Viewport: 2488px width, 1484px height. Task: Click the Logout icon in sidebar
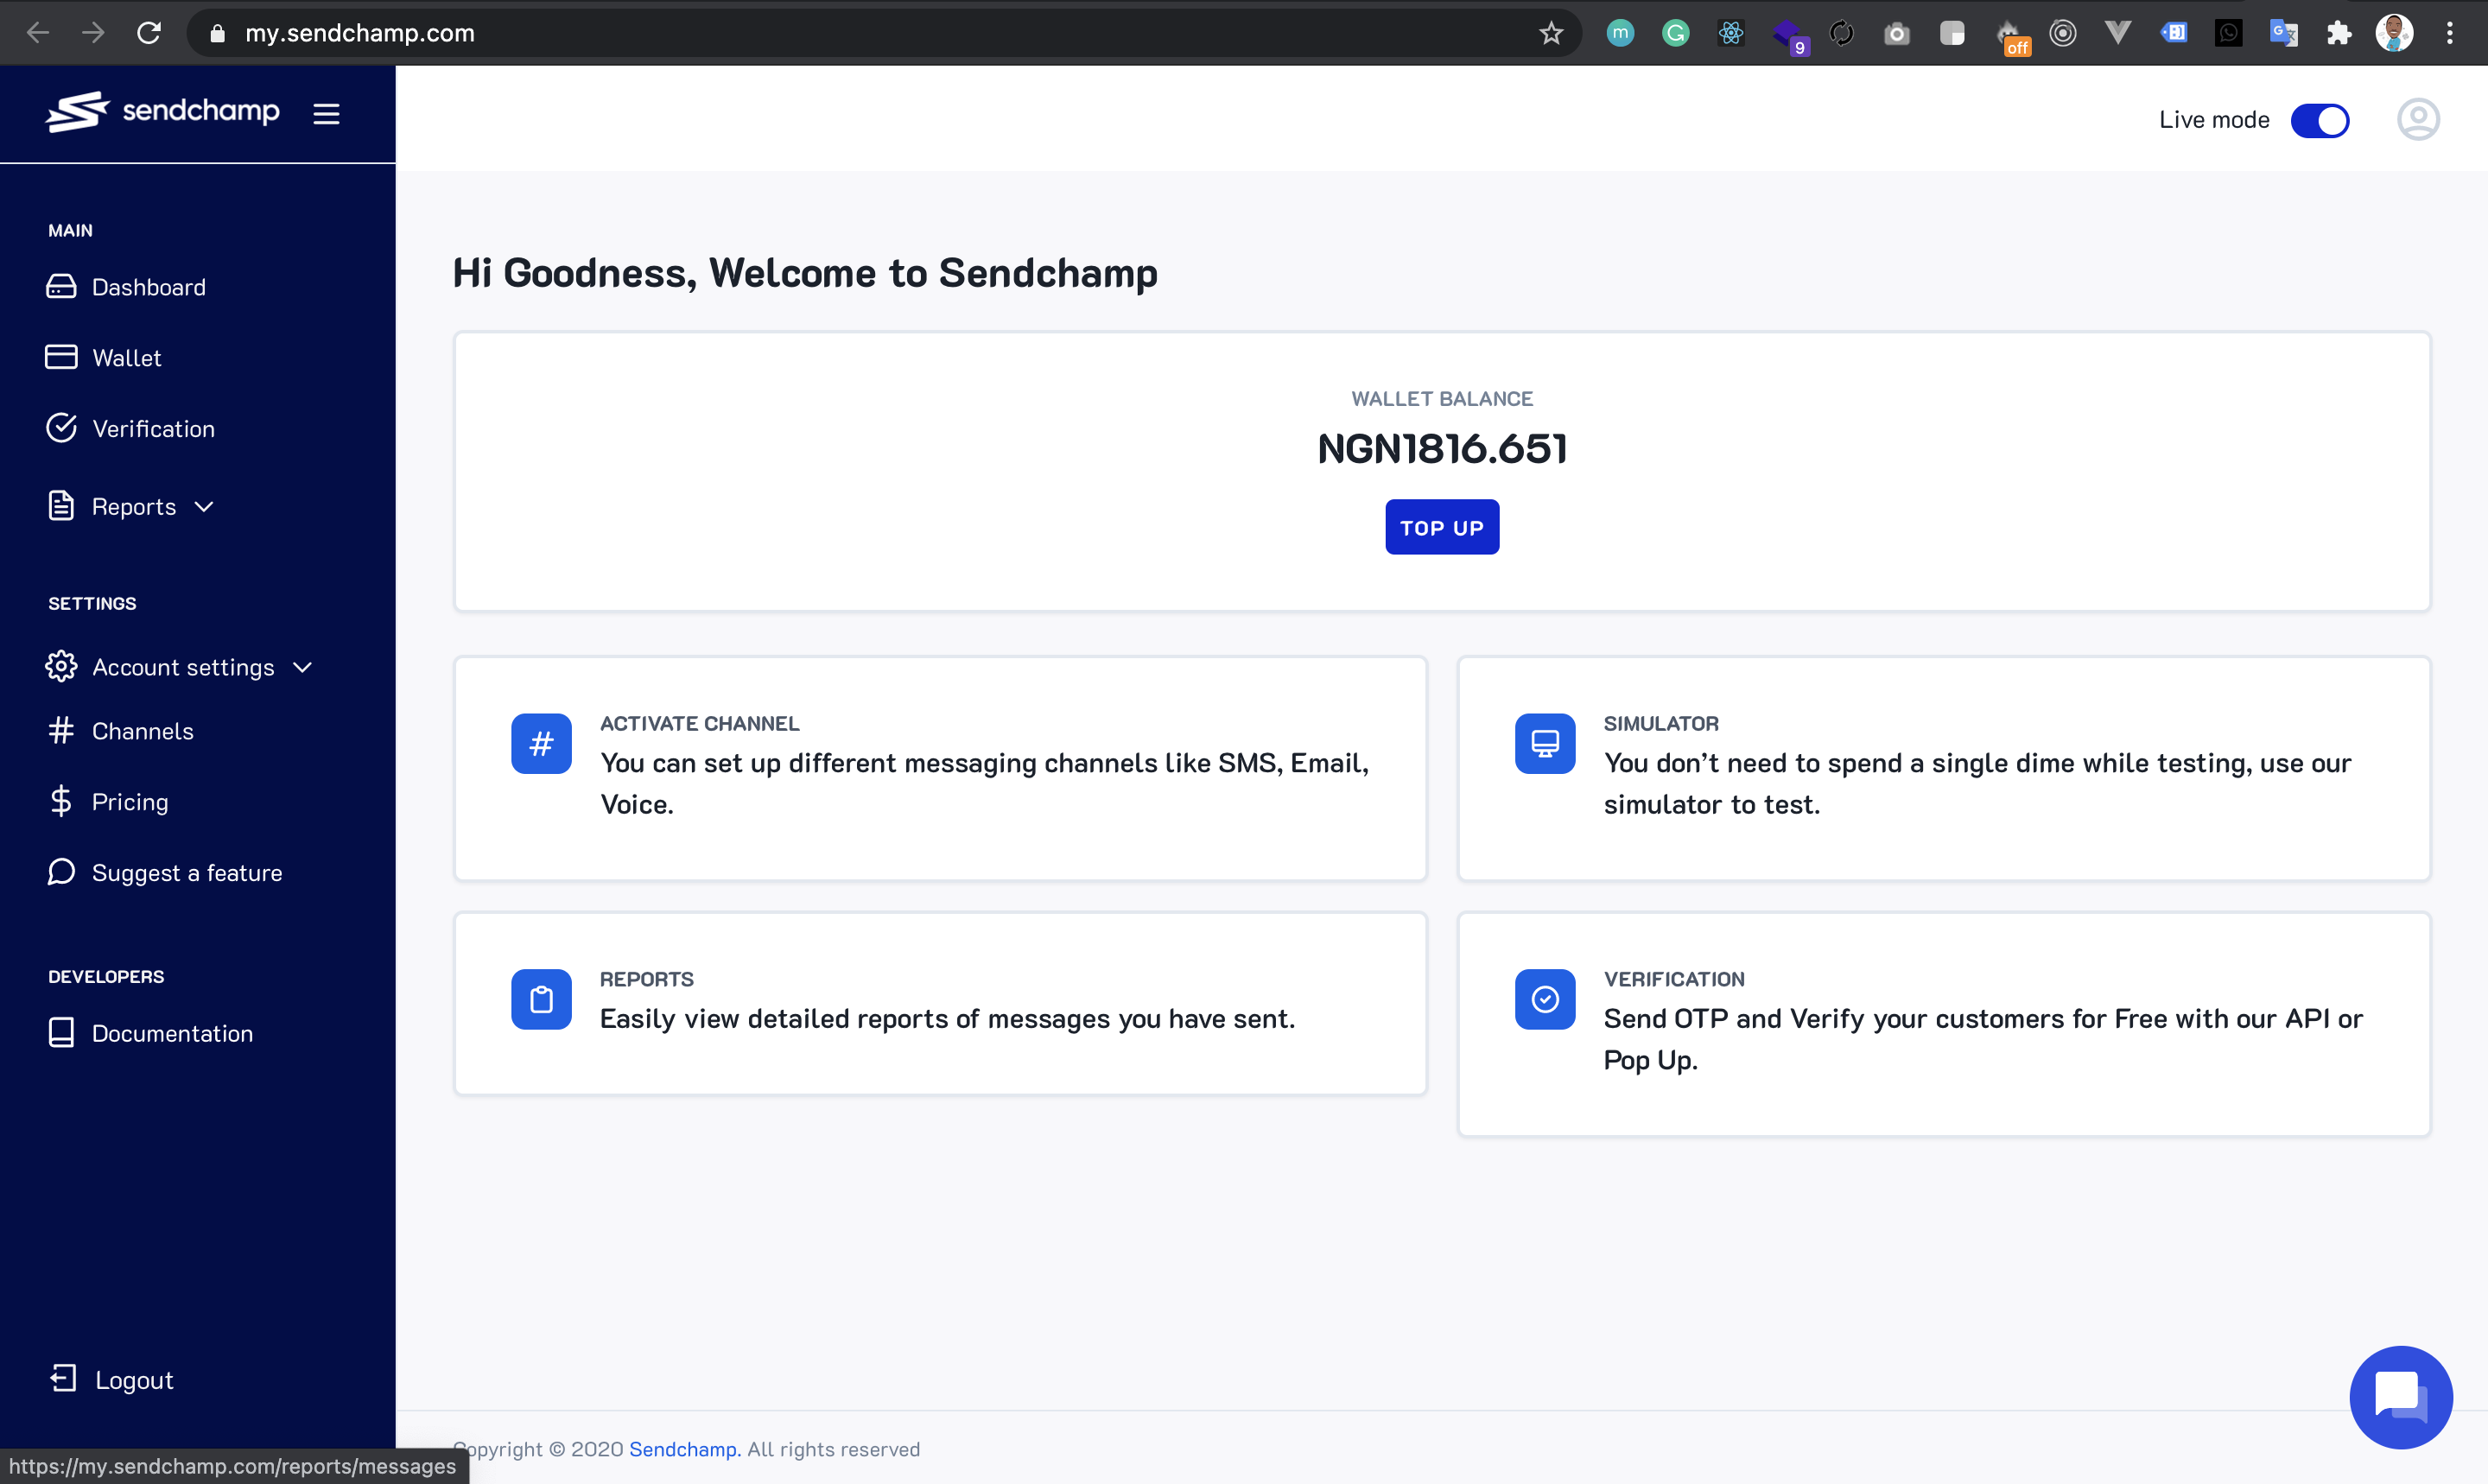pos(63,1378)
